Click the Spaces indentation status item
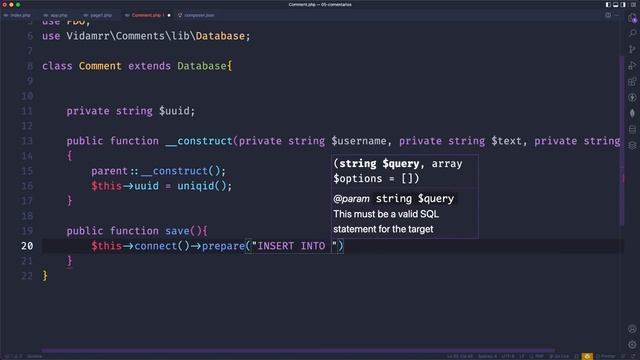Screen dimensions: 640x360 click(x=487, y=356)
